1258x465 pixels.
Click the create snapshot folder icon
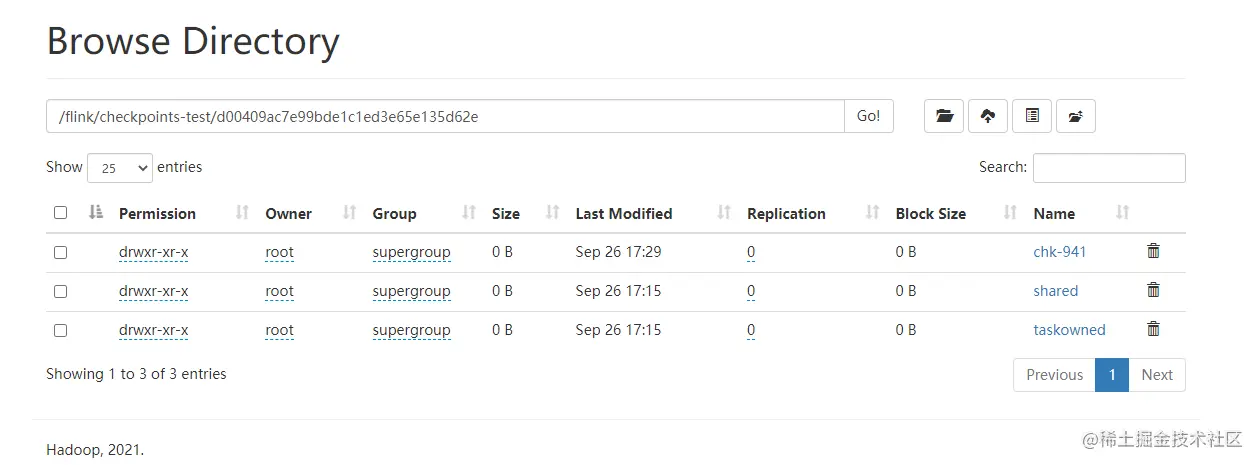point(1076,116)
